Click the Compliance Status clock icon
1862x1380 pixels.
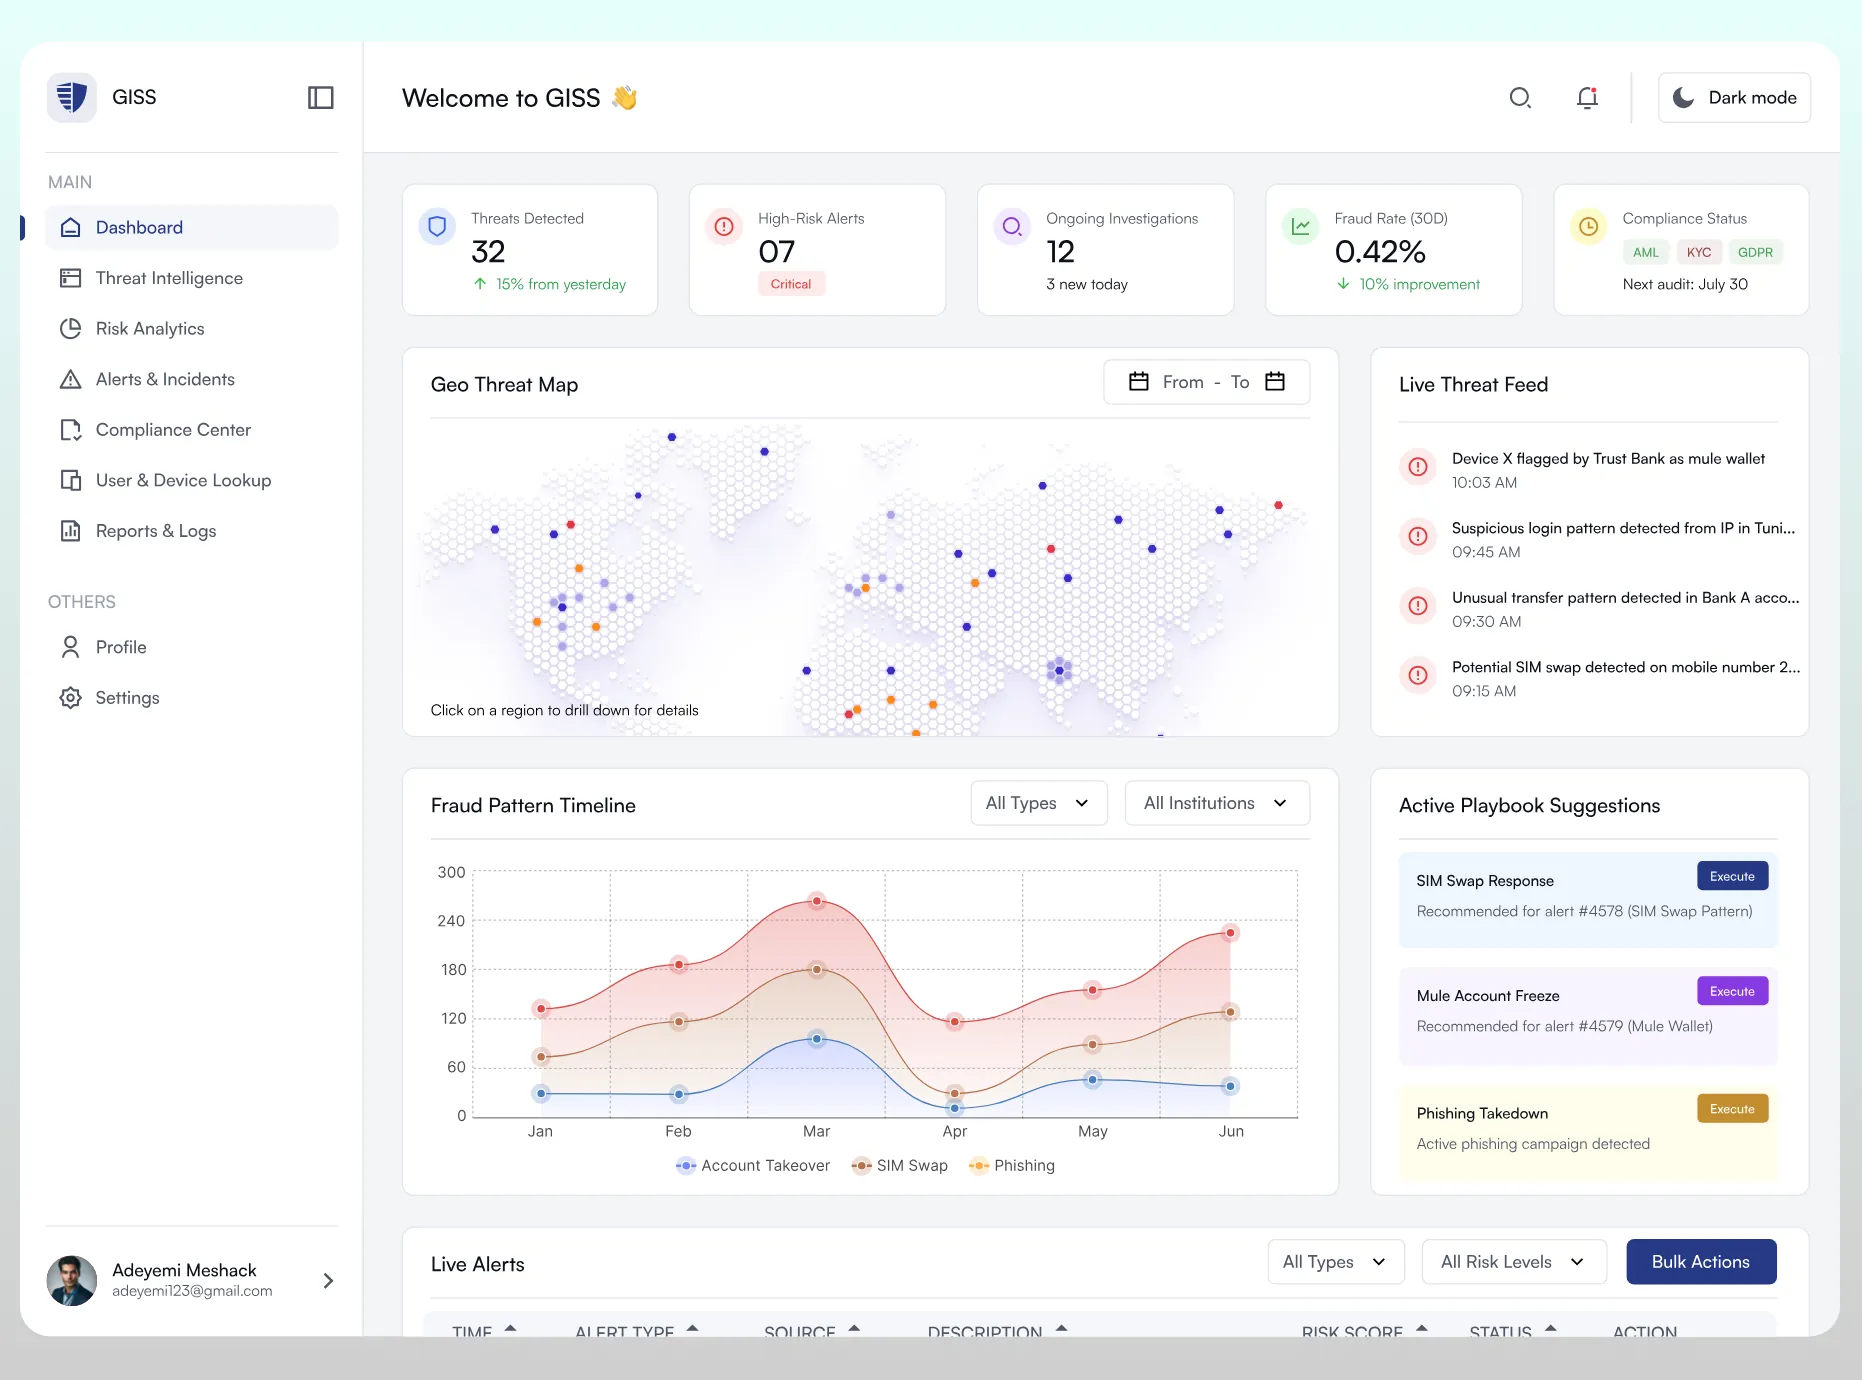click(1588, 227)
